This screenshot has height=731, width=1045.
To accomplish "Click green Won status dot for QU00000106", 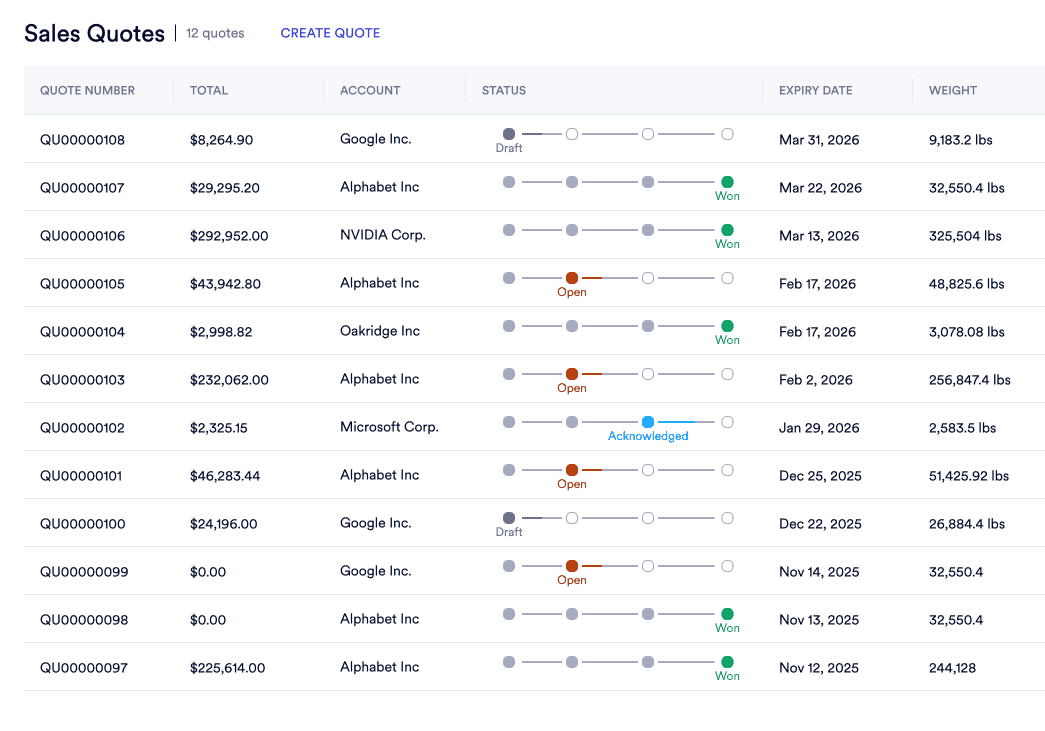I will [728, 230].
